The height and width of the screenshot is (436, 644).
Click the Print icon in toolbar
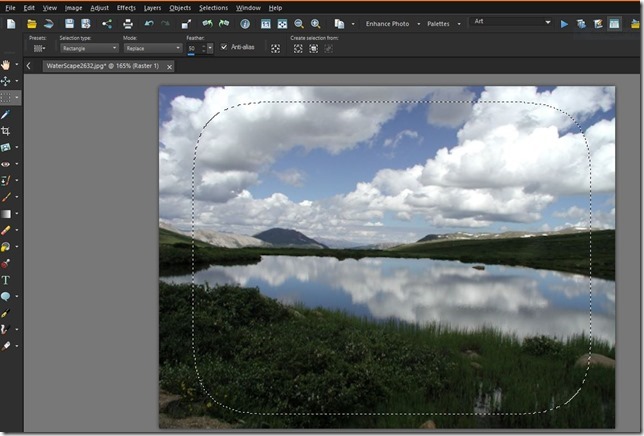tap(127, 23)
